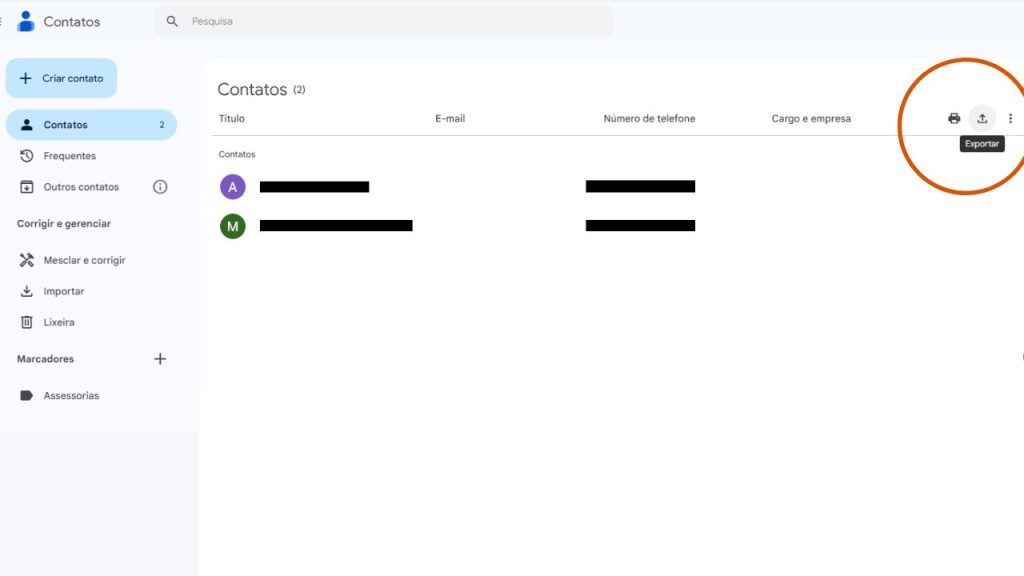Expand the Marcadores section with plus

160,358
